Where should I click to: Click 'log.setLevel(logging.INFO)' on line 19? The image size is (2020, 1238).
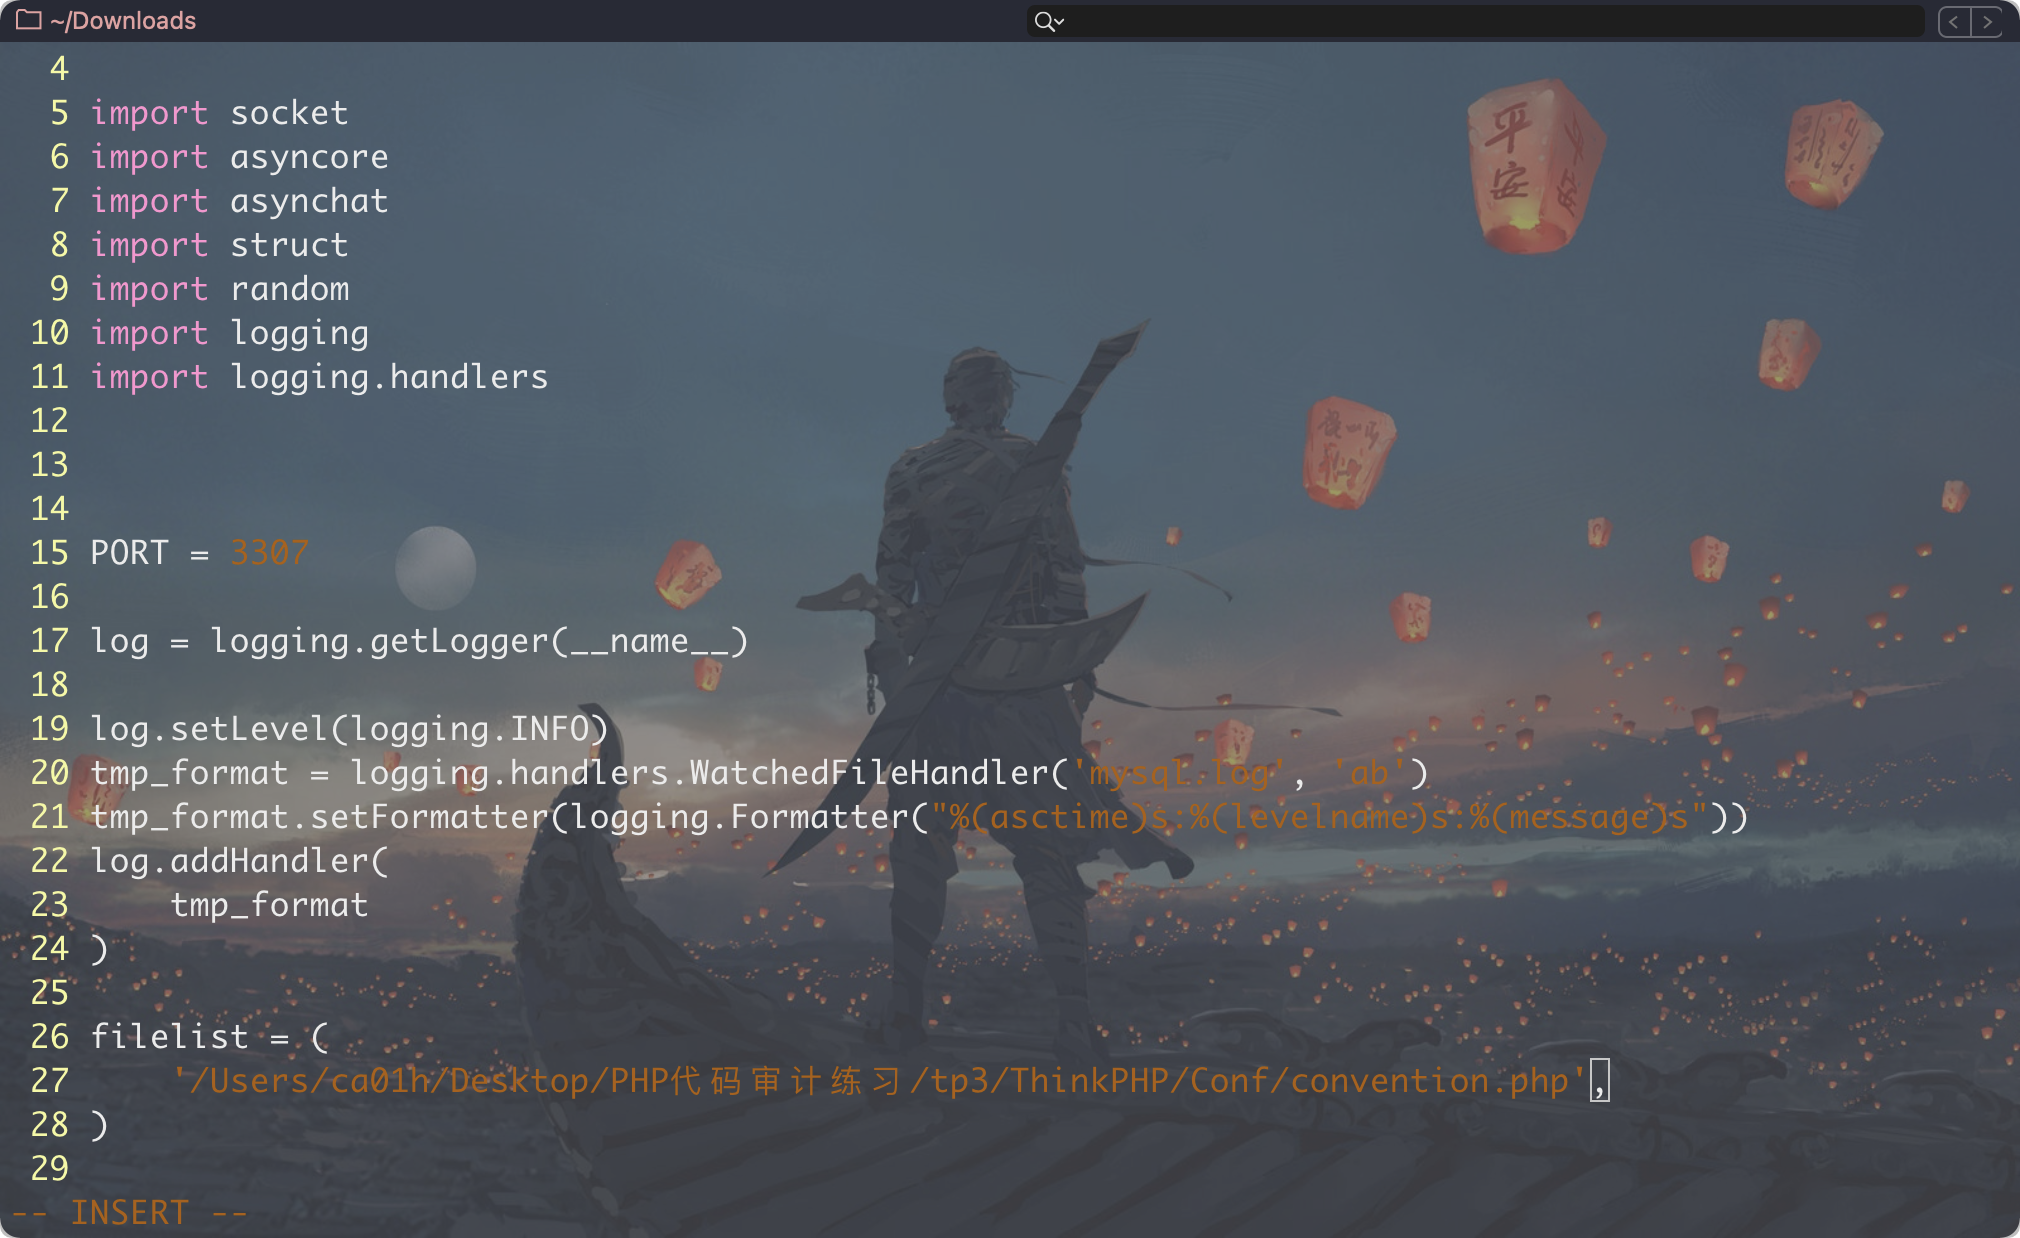point(349,729)
